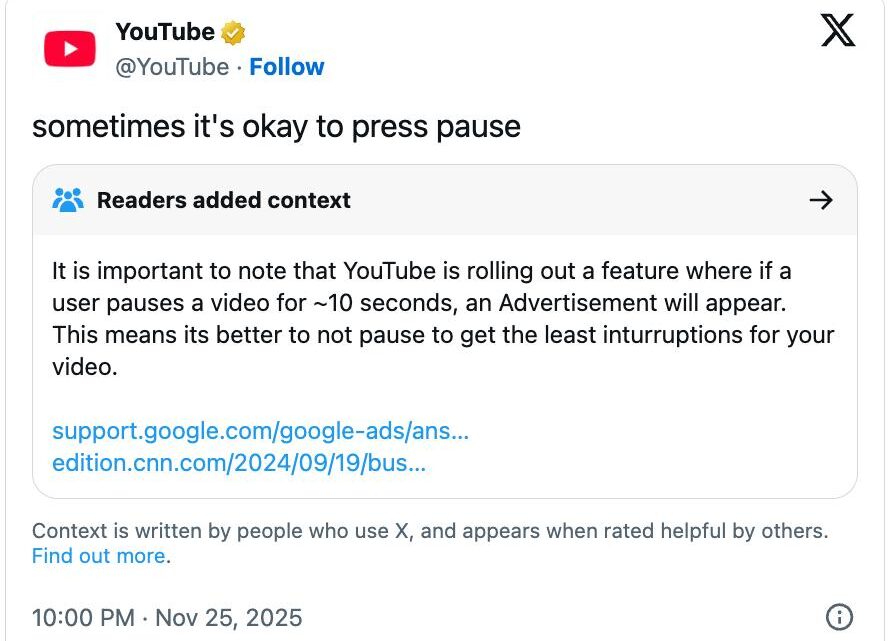The image size is (890, 641).
Task: Click the Readers added context heading text
Action: click(x=223, y=200)
